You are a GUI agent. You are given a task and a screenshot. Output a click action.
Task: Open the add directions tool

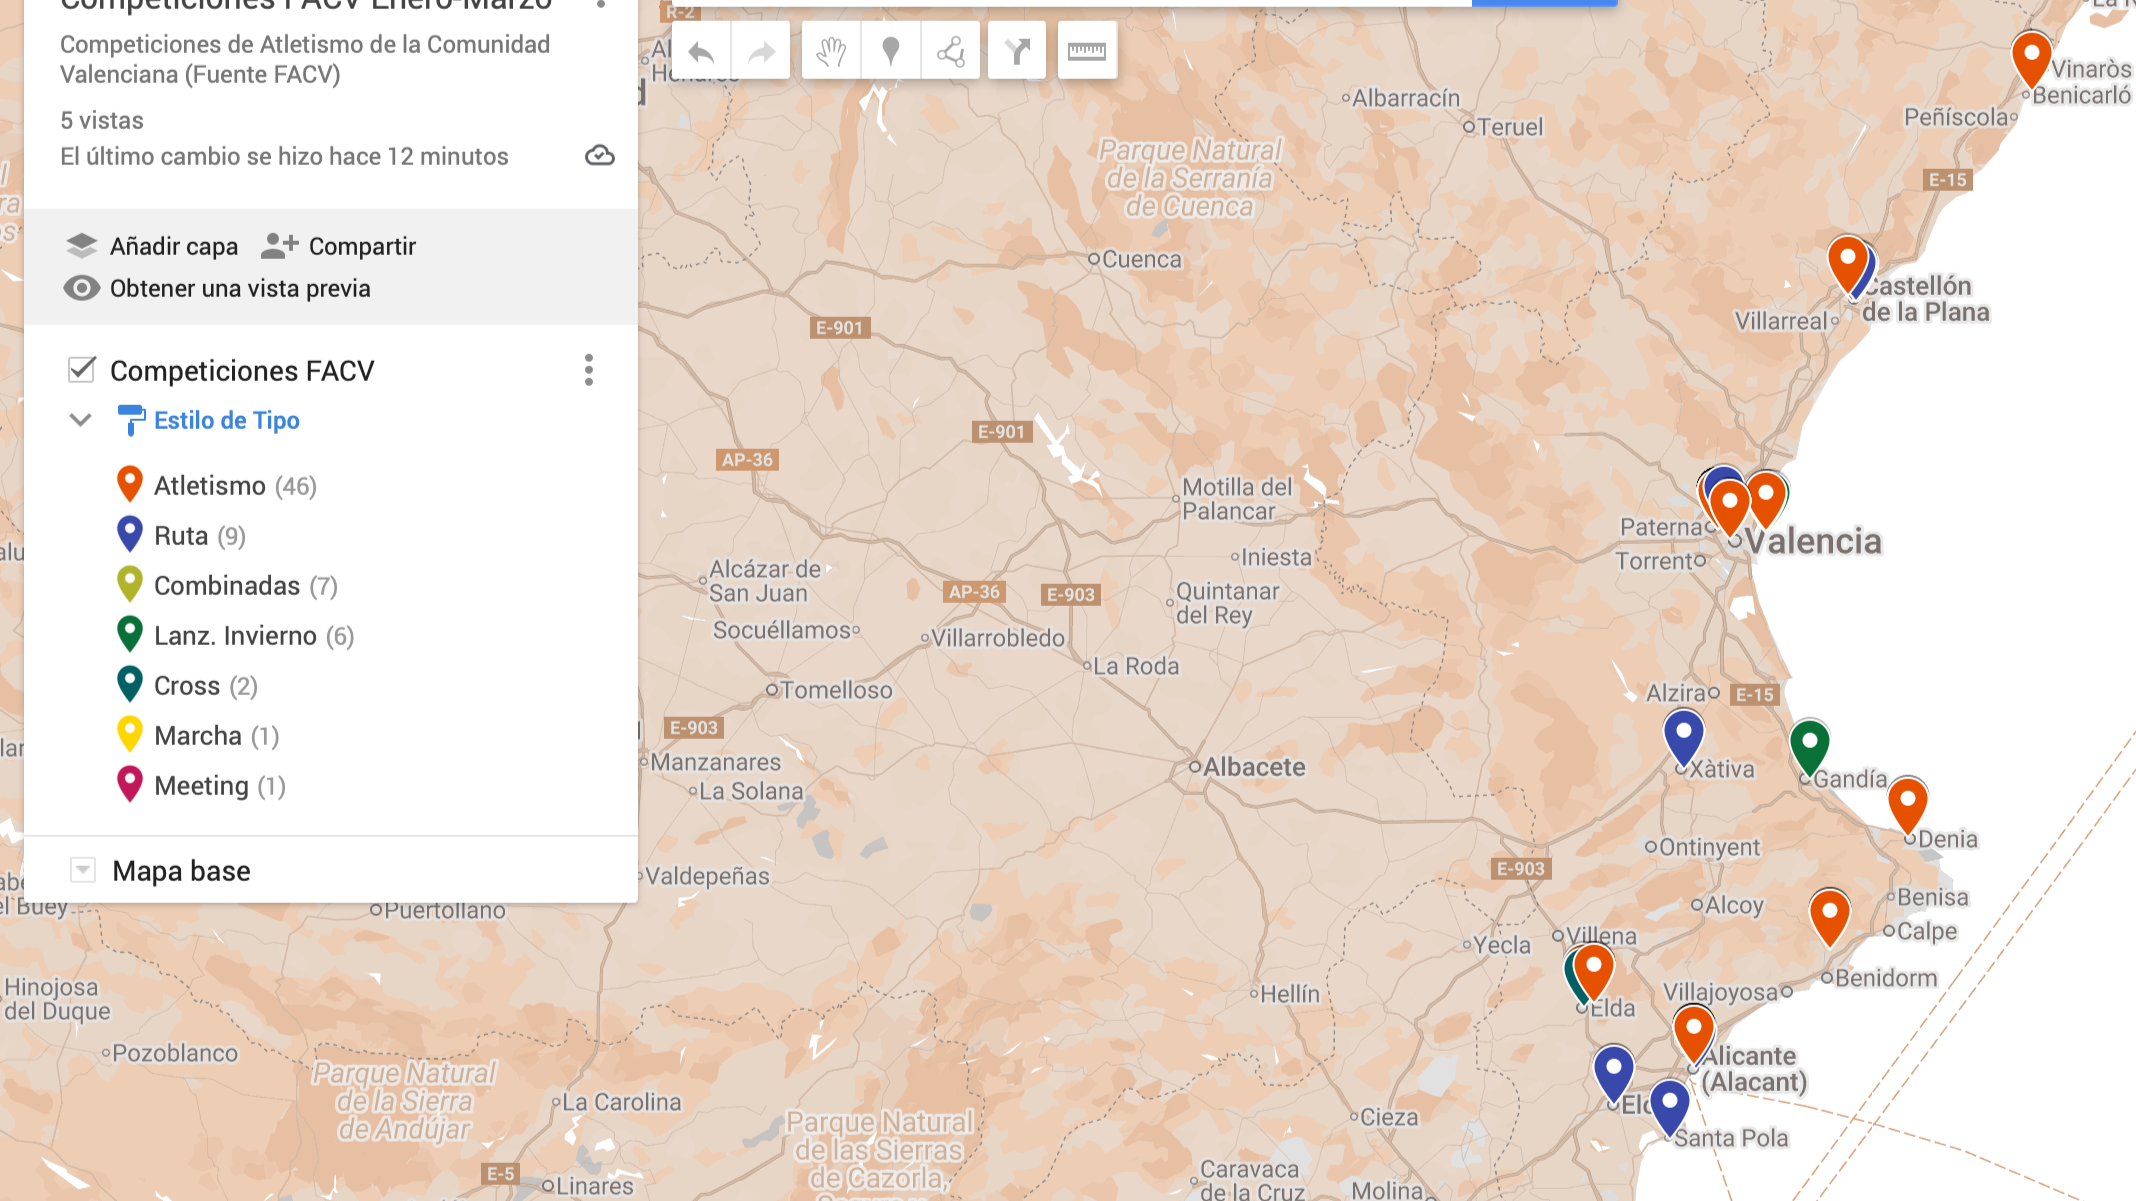[1016, 50]
